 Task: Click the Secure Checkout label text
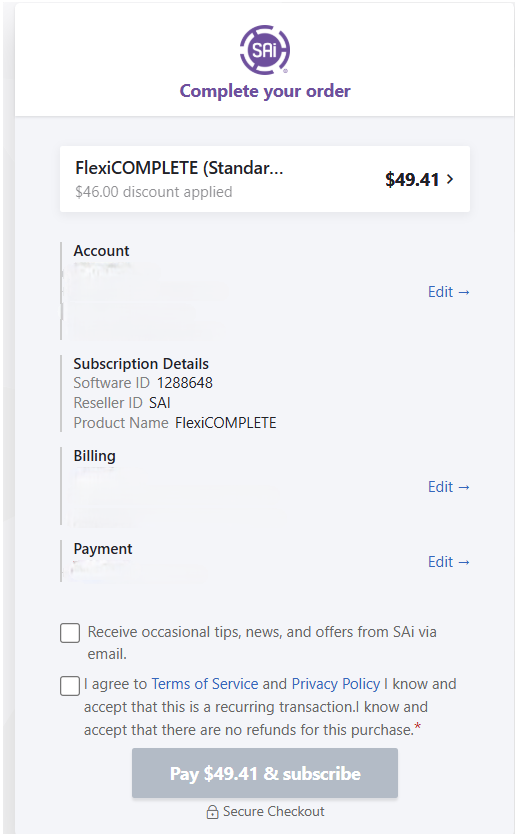(x=273, y=811)
